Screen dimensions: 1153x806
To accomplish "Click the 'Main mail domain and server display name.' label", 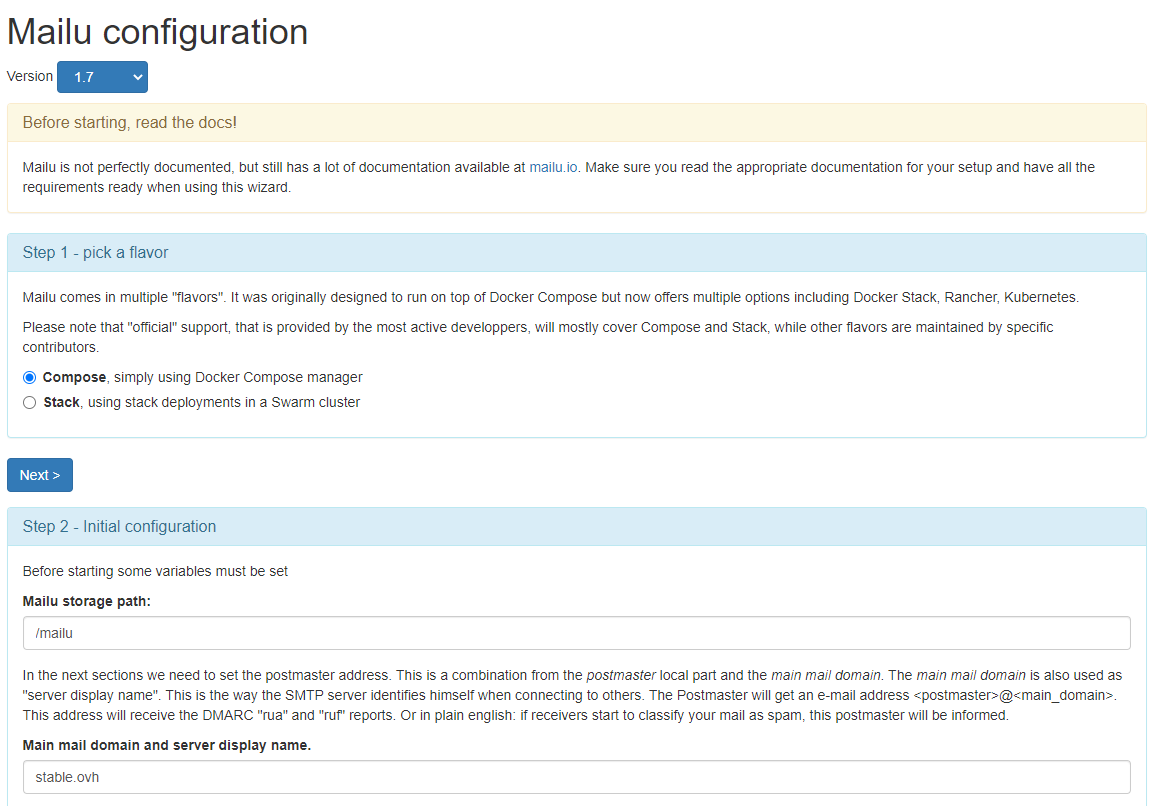I will (x=166, y=745).
